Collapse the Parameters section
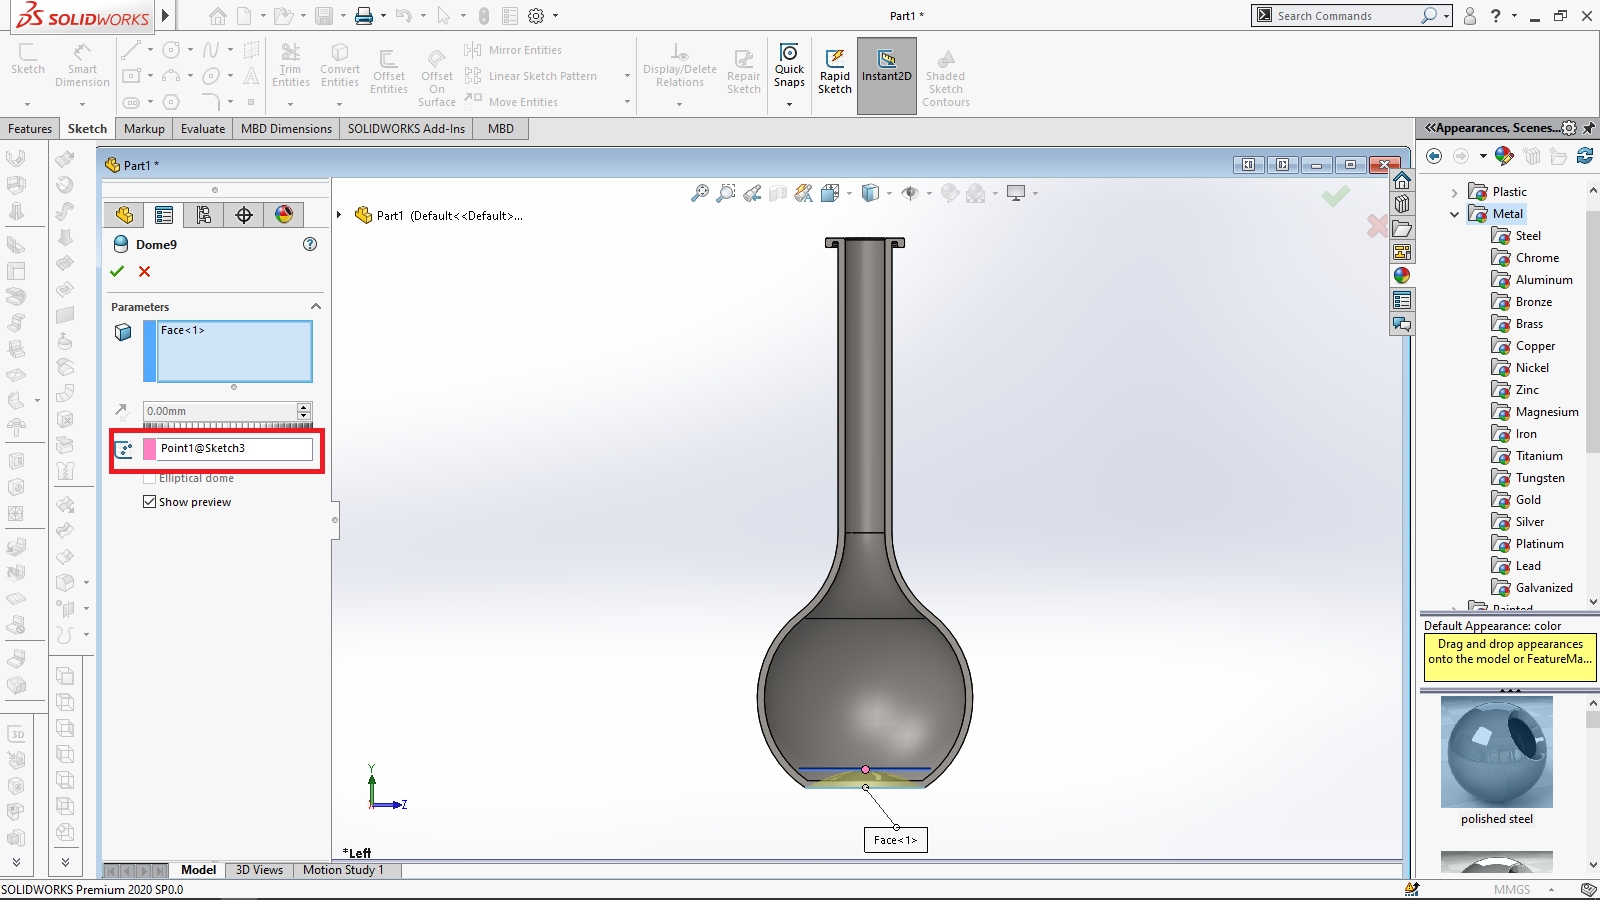The image size is (1600, 900). [x=316, y=307]
